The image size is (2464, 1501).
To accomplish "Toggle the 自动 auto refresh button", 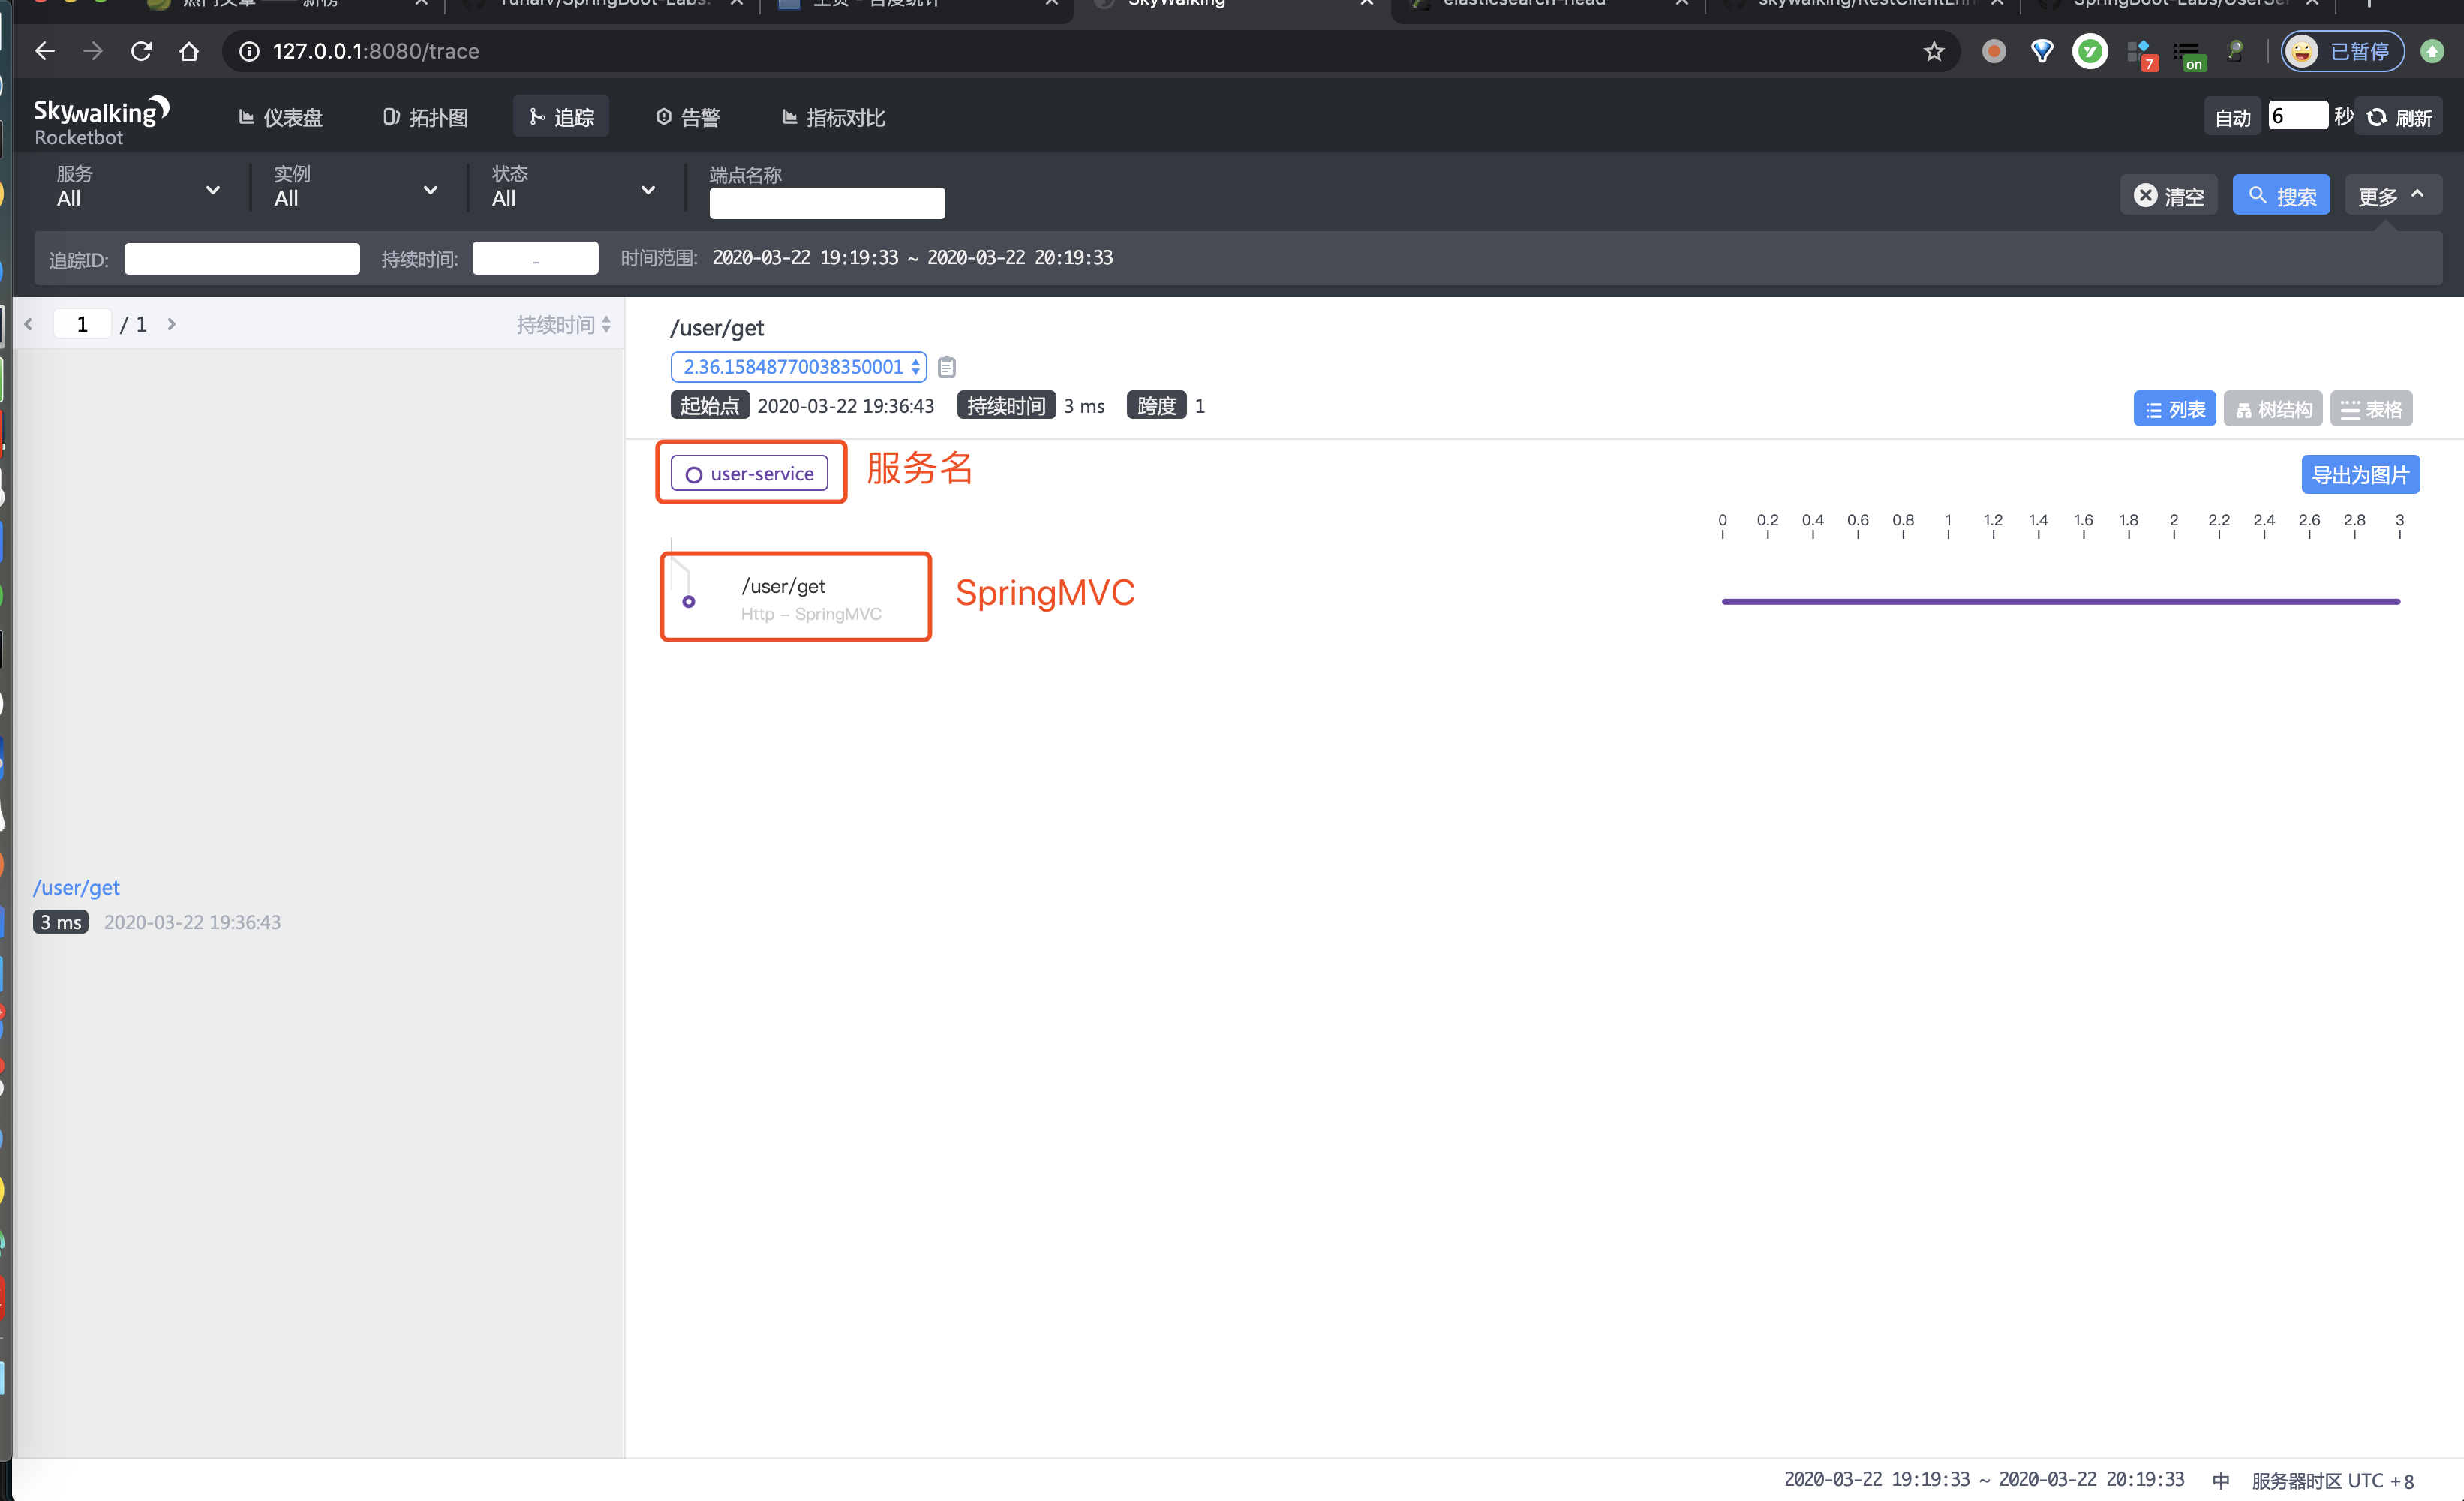I will pos(2232,118).
